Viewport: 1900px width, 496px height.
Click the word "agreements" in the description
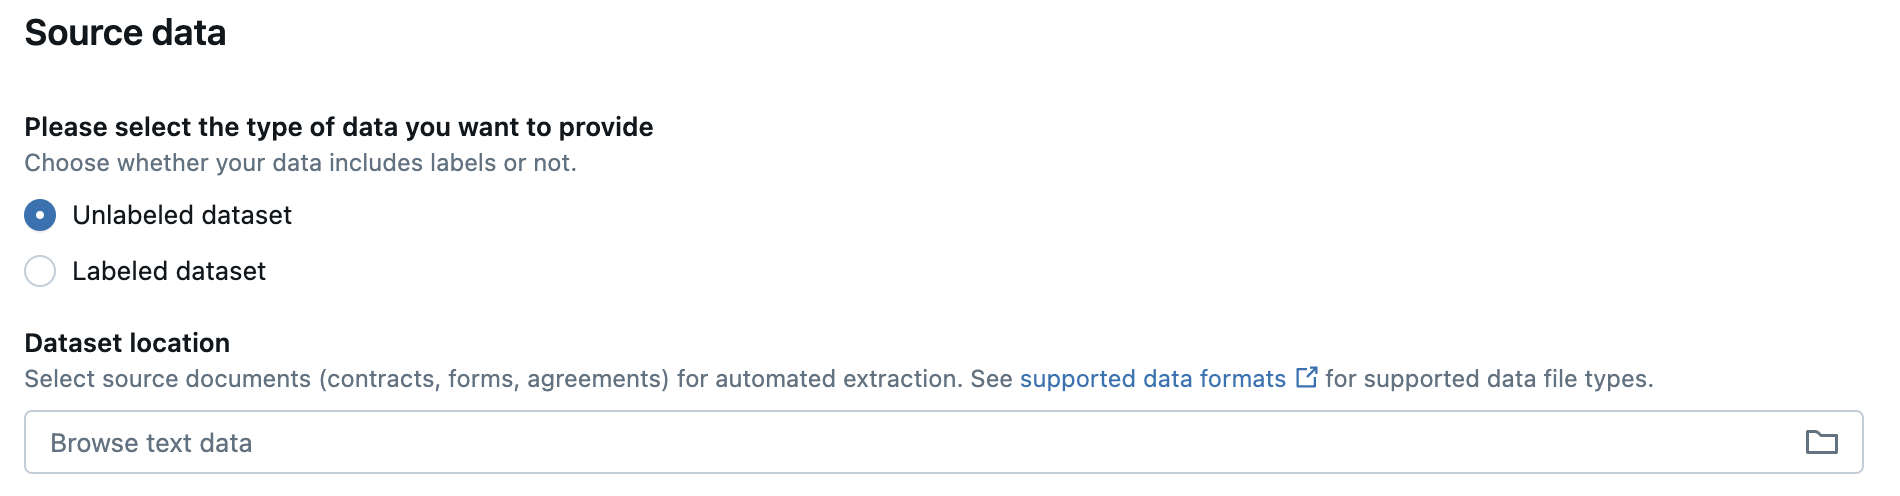click(x=595, y=379)
